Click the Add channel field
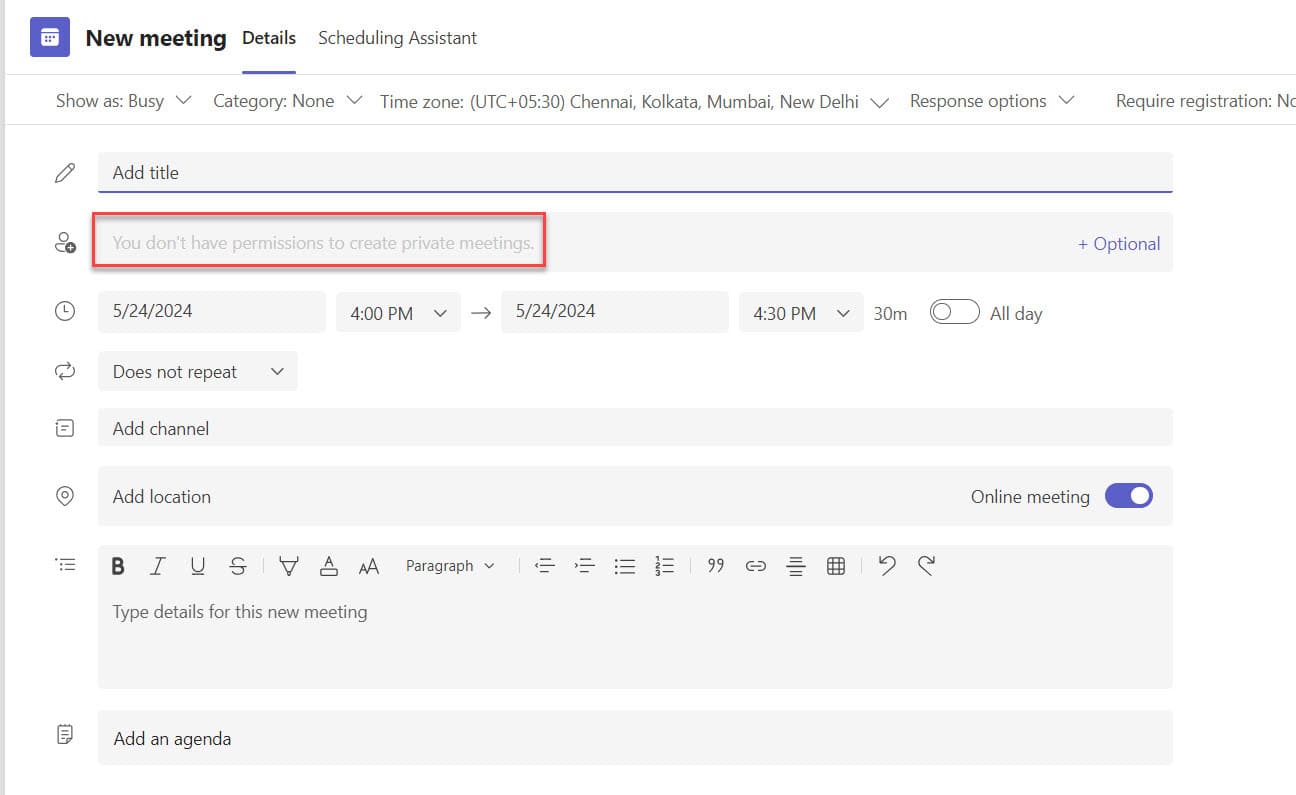The height and width of the screenshot is (795, 1296). pos(635,428)
